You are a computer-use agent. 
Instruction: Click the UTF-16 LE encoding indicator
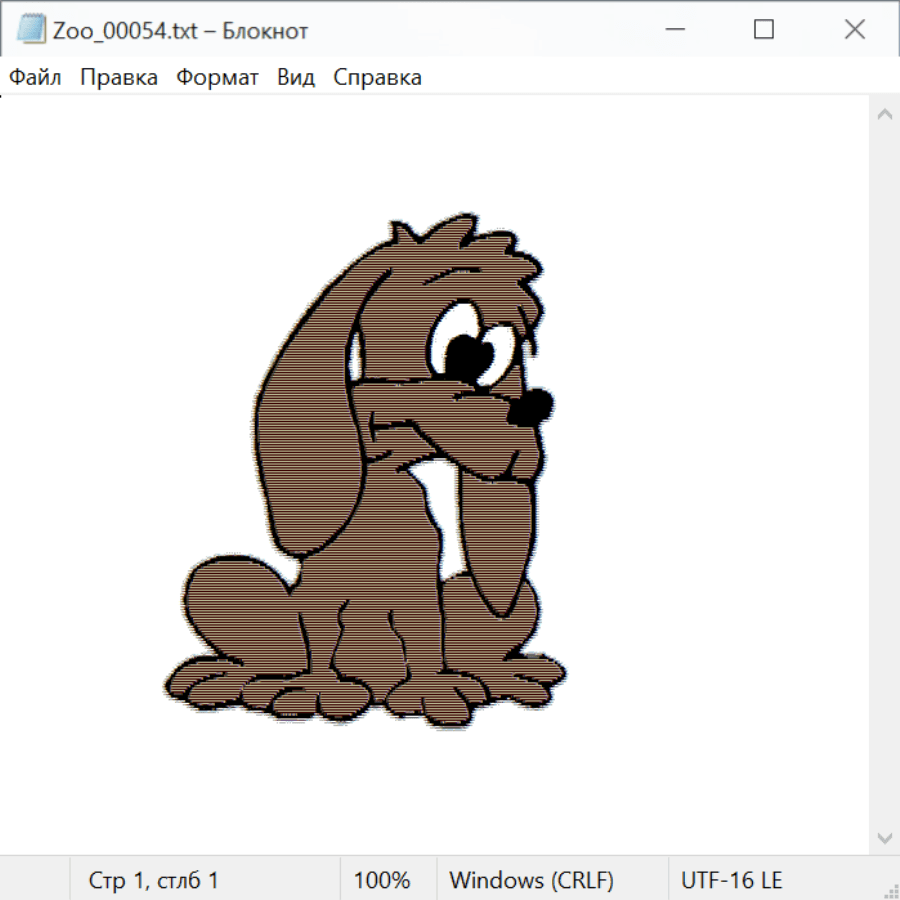tap(731, 880)
